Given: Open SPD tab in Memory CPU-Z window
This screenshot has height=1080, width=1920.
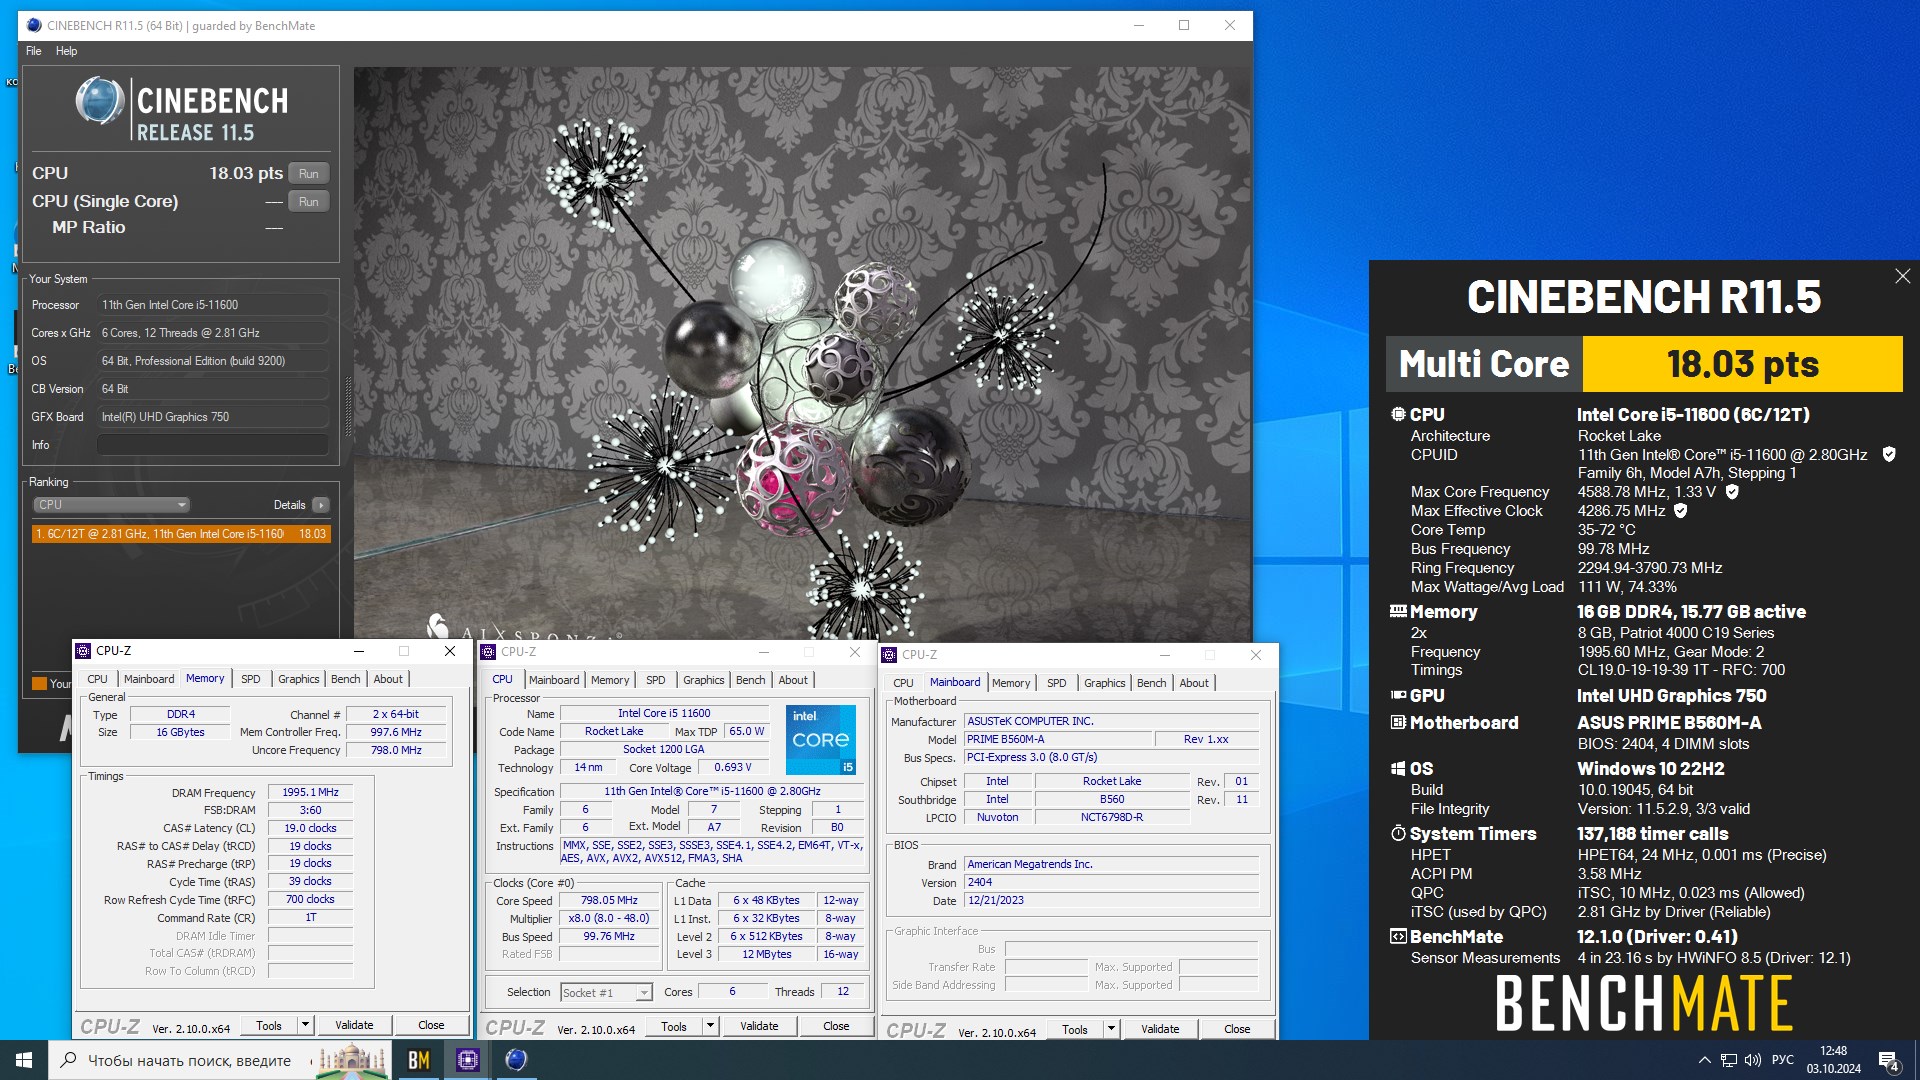Looking at the screenshot, I should [250, 679].
